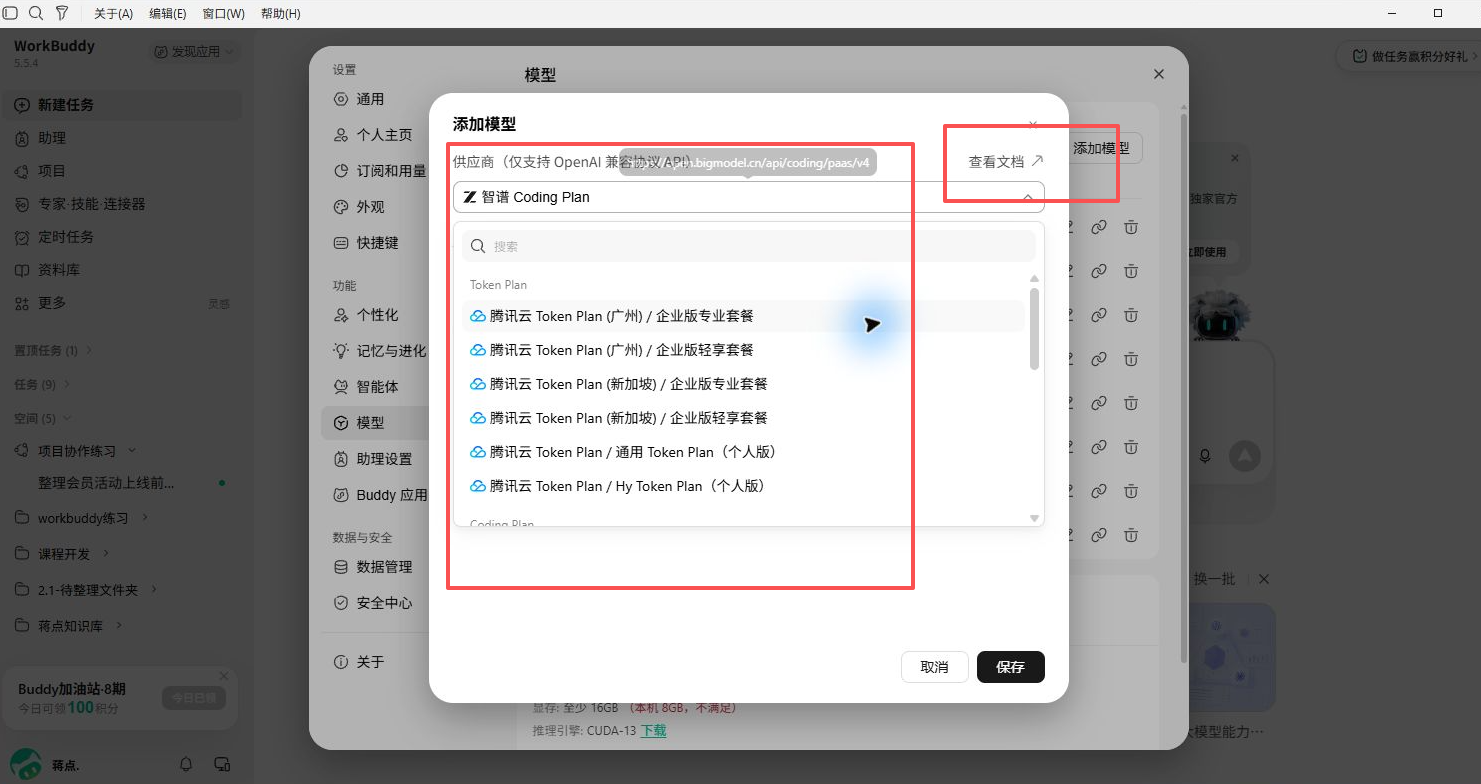The width and height of the screenshot is (1481, 784).
Task: Open the 帮助(H) menu
Action: (280, 14)
